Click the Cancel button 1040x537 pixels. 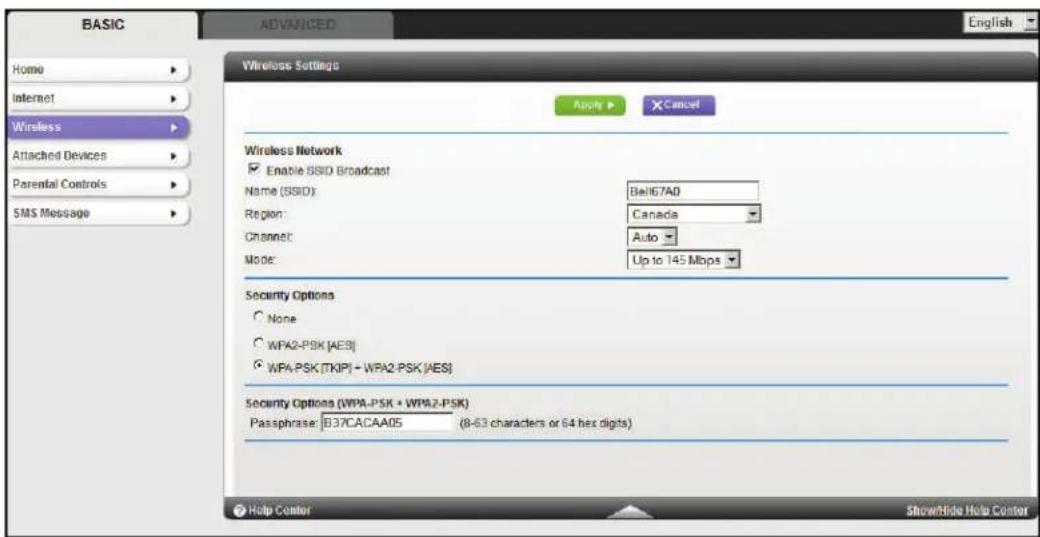tap(679, 105)
